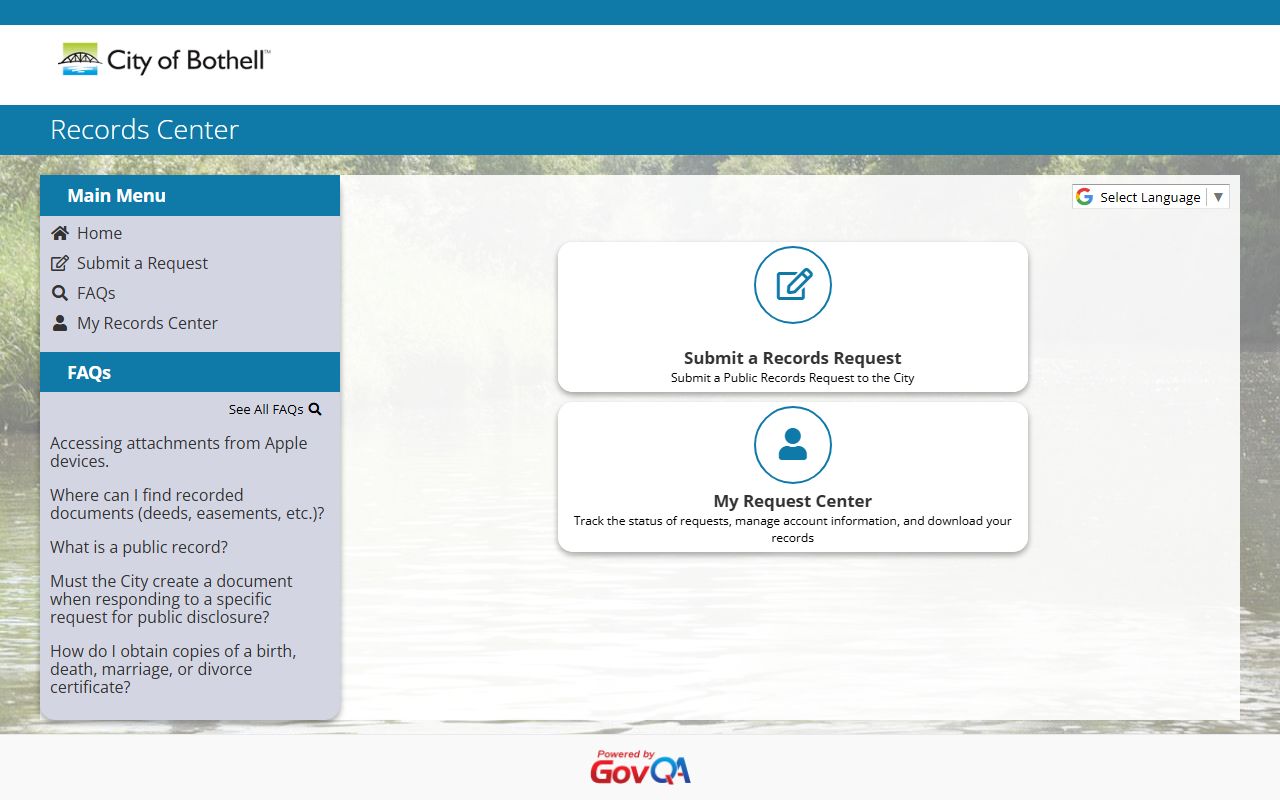Click the circular edit icon for records request
The height and width of the screenshot is (800, 1280).
pyautogui.click(x=792, y=285)
